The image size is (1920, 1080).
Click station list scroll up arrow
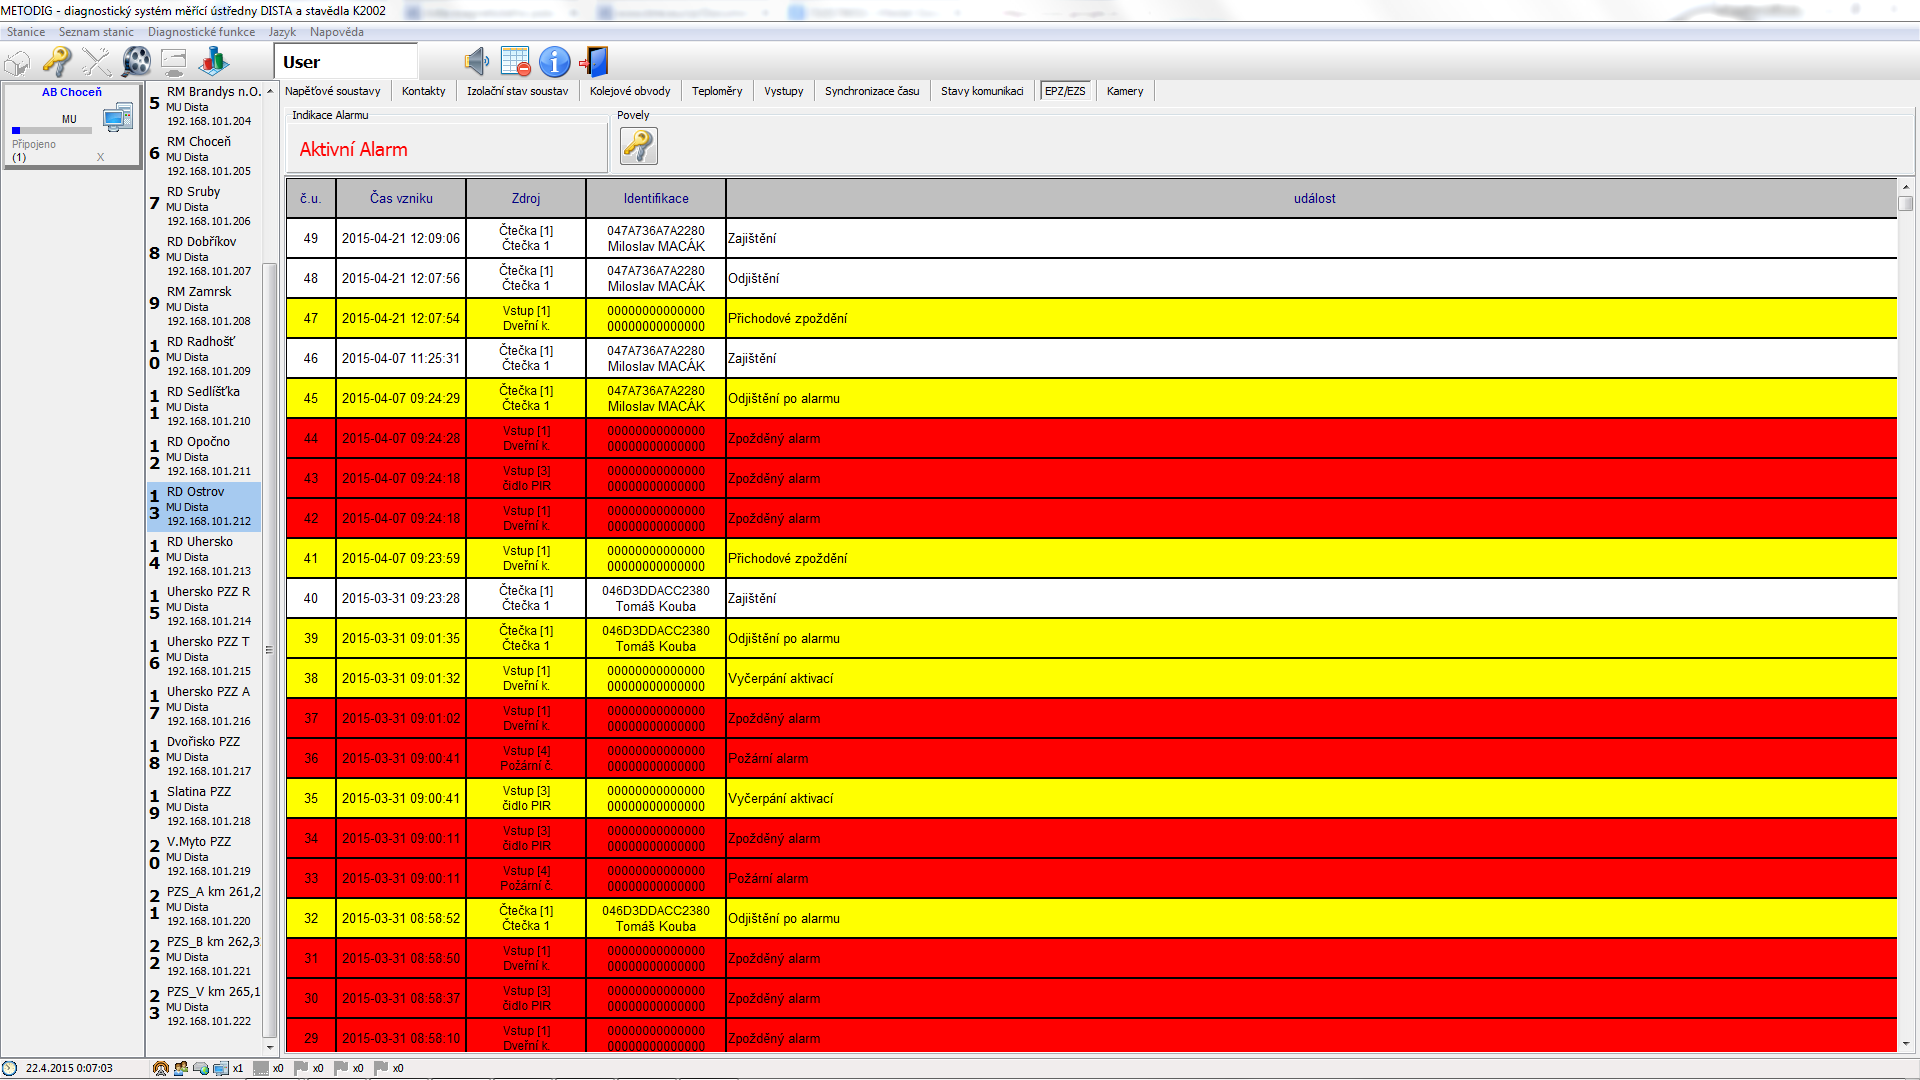click(x=270, y=91)
